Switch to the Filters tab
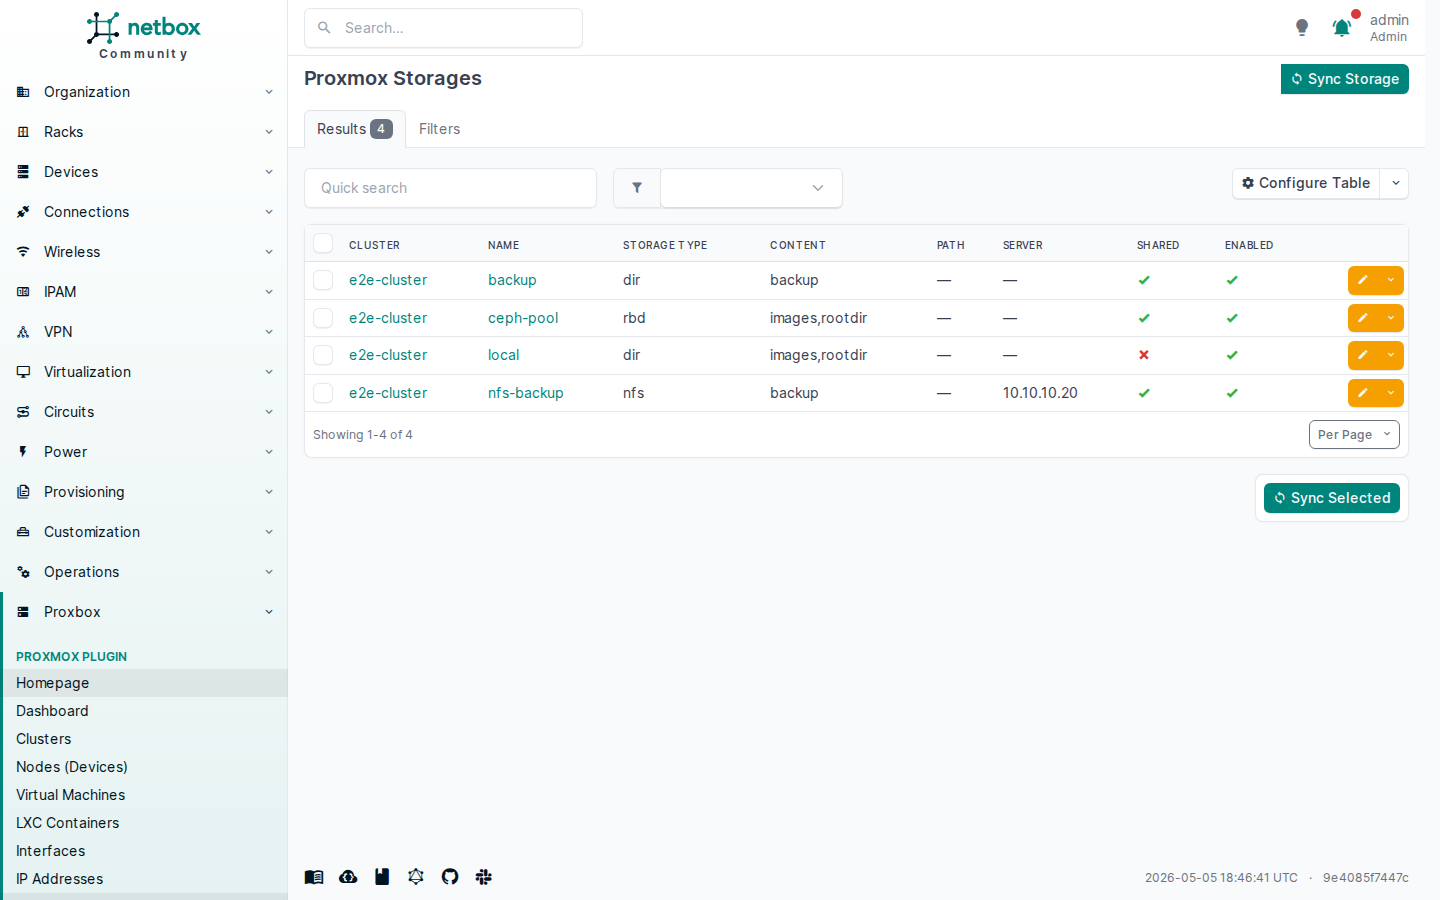Image resolution: width=1440 pixels, height=900 pixels. (439, 129)
